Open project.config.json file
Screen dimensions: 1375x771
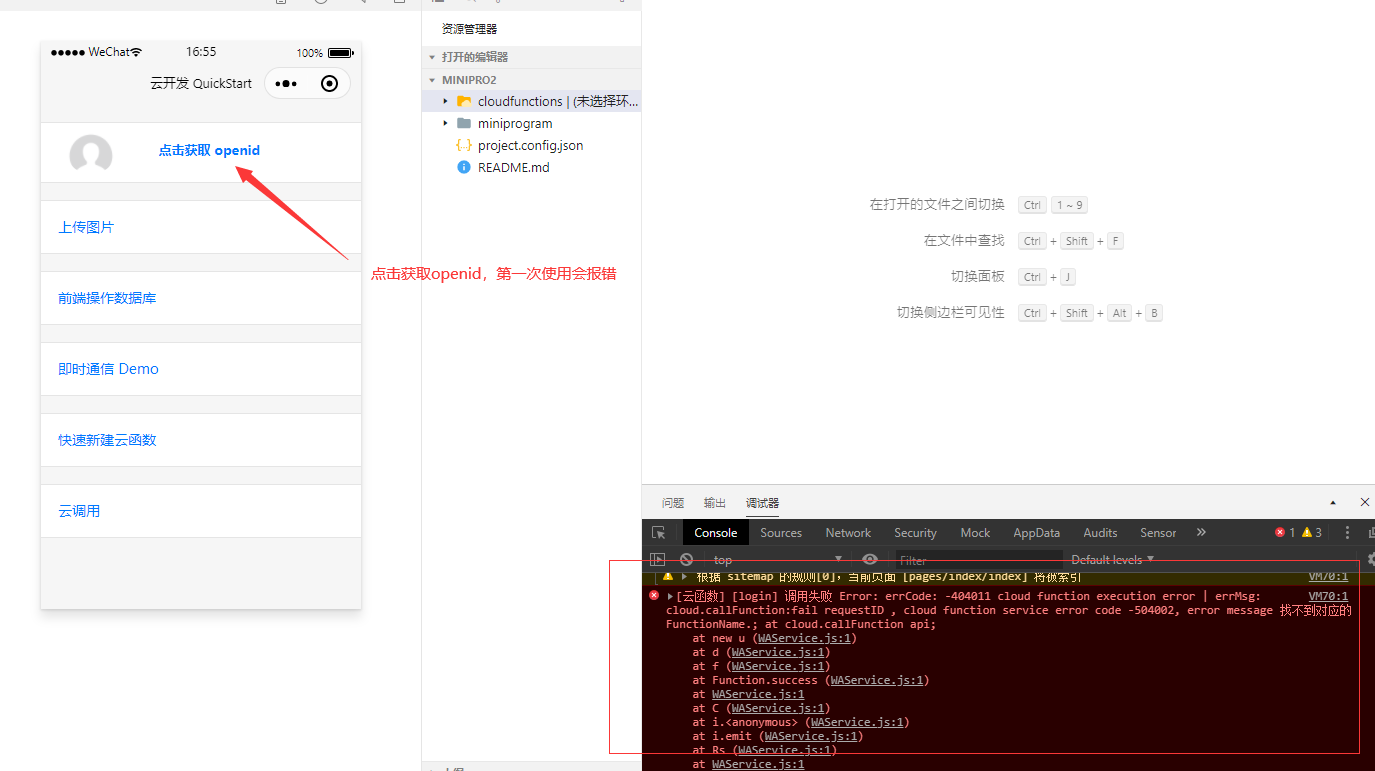(531, 145)
